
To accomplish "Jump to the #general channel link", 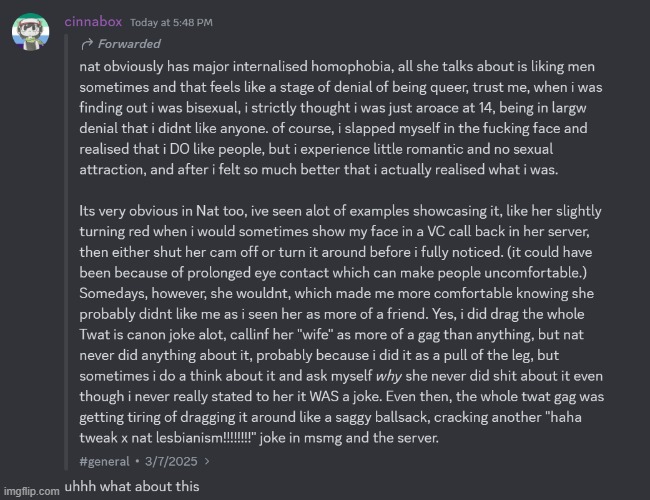I will (x=106, y=461).
